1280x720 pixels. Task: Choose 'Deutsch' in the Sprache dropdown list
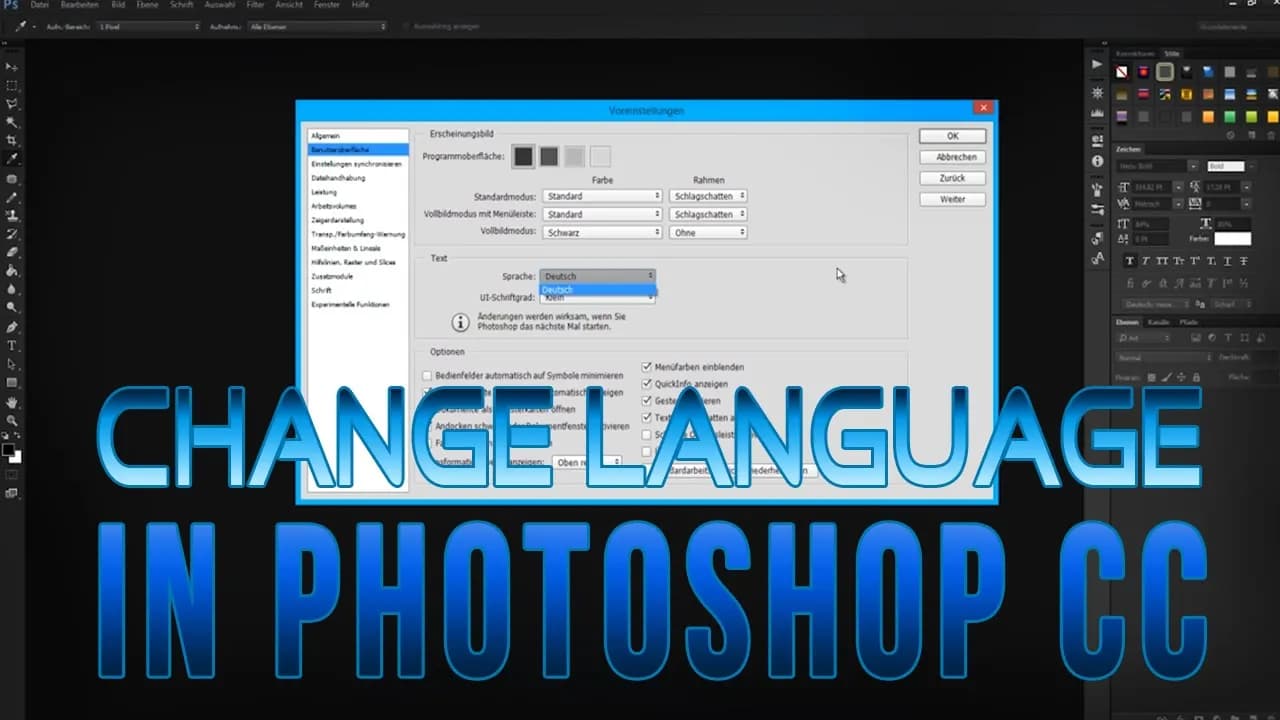click(597, 290)
